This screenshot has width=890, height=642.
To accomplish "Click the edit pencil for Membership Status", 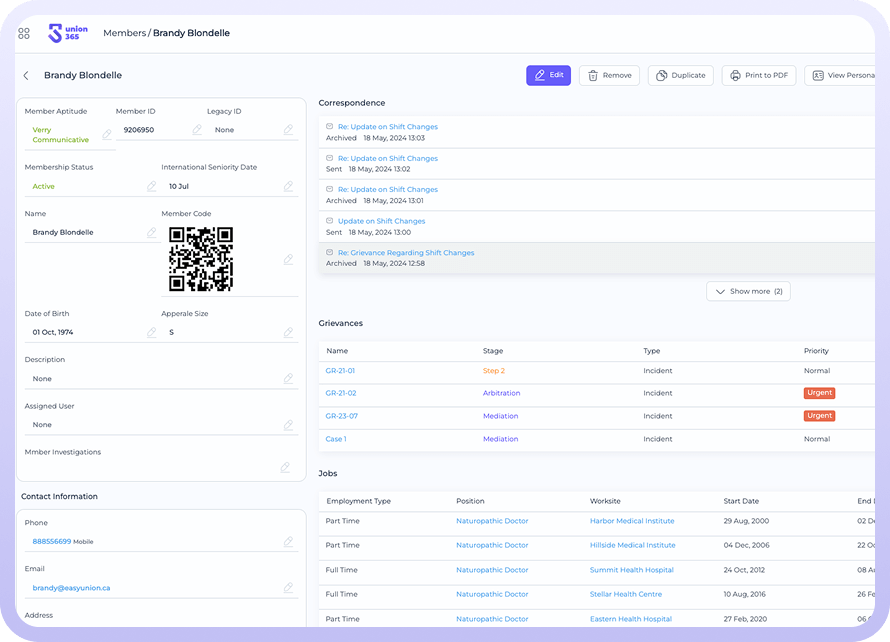I will pos(152,186).
